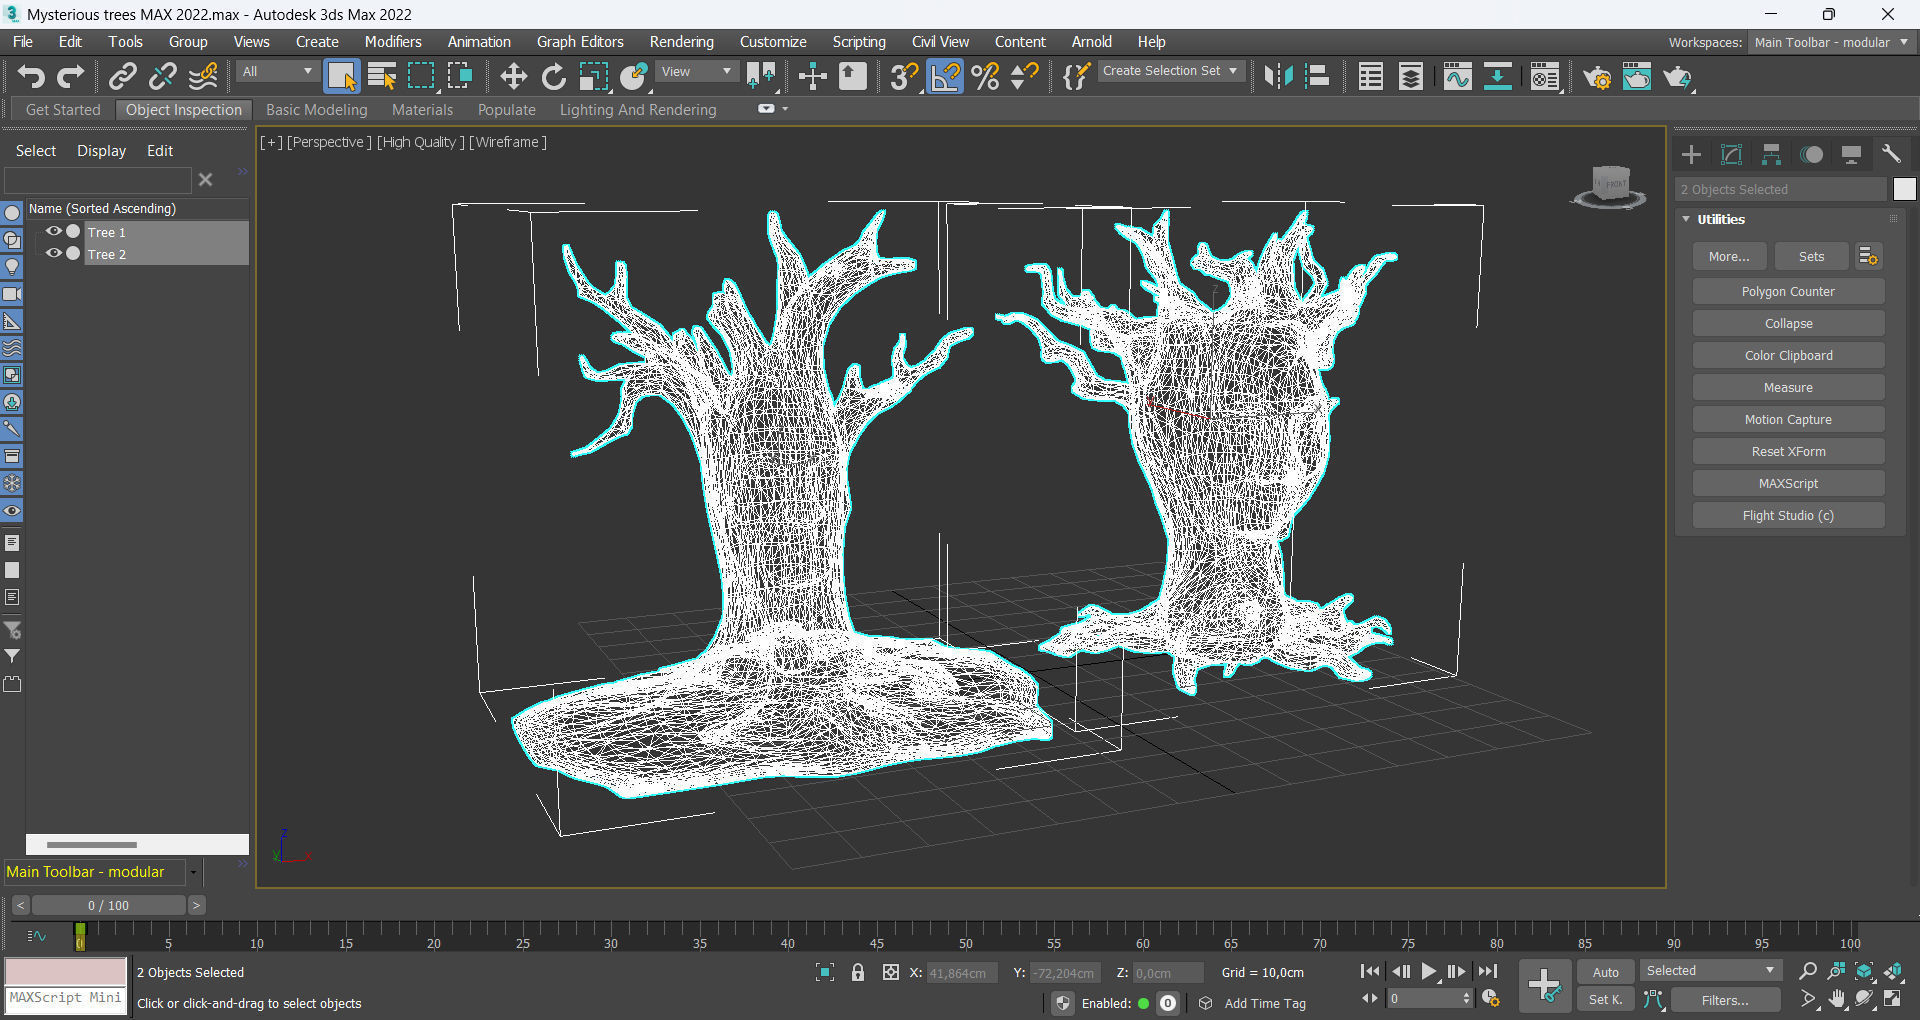Click the Play Animation button

(x=1429, y=971)
